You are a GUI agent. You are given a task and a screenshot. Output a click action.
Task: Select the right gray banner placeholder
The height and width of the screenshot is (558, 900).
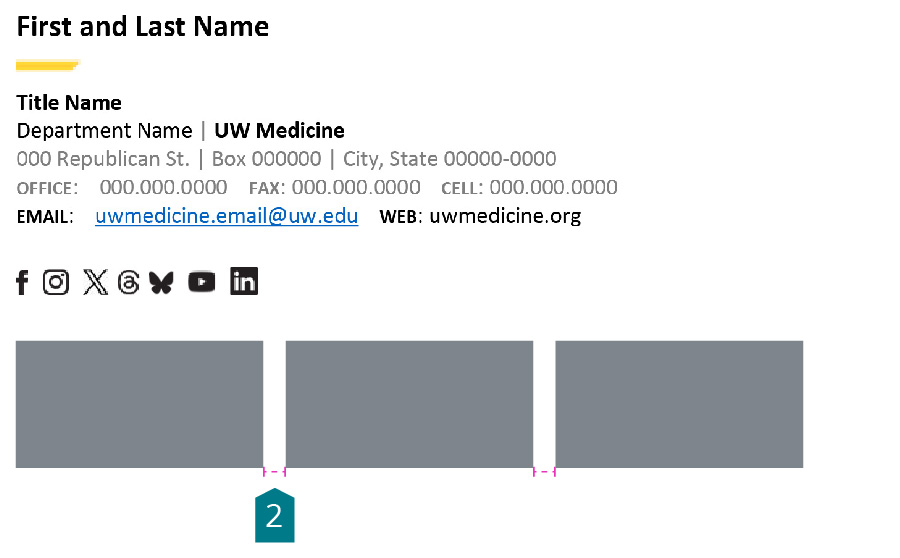tap(679, 404)
